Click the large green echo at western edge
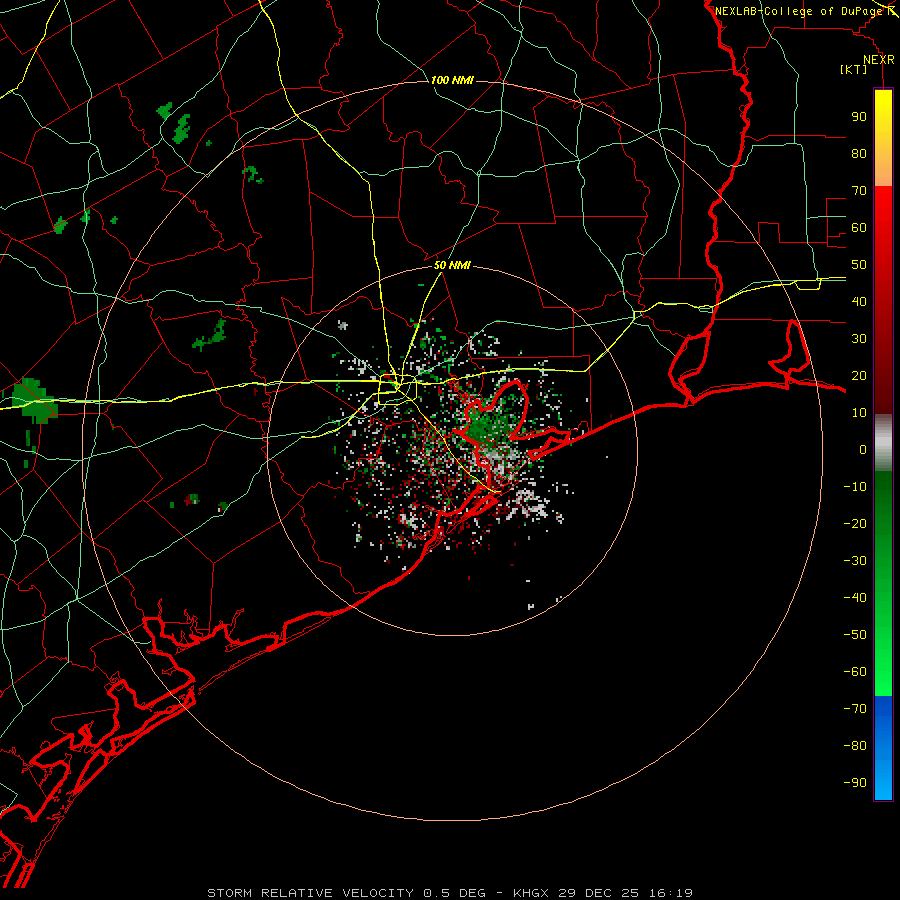Viewport: 900px width, 900px height. tap(34, 400)
